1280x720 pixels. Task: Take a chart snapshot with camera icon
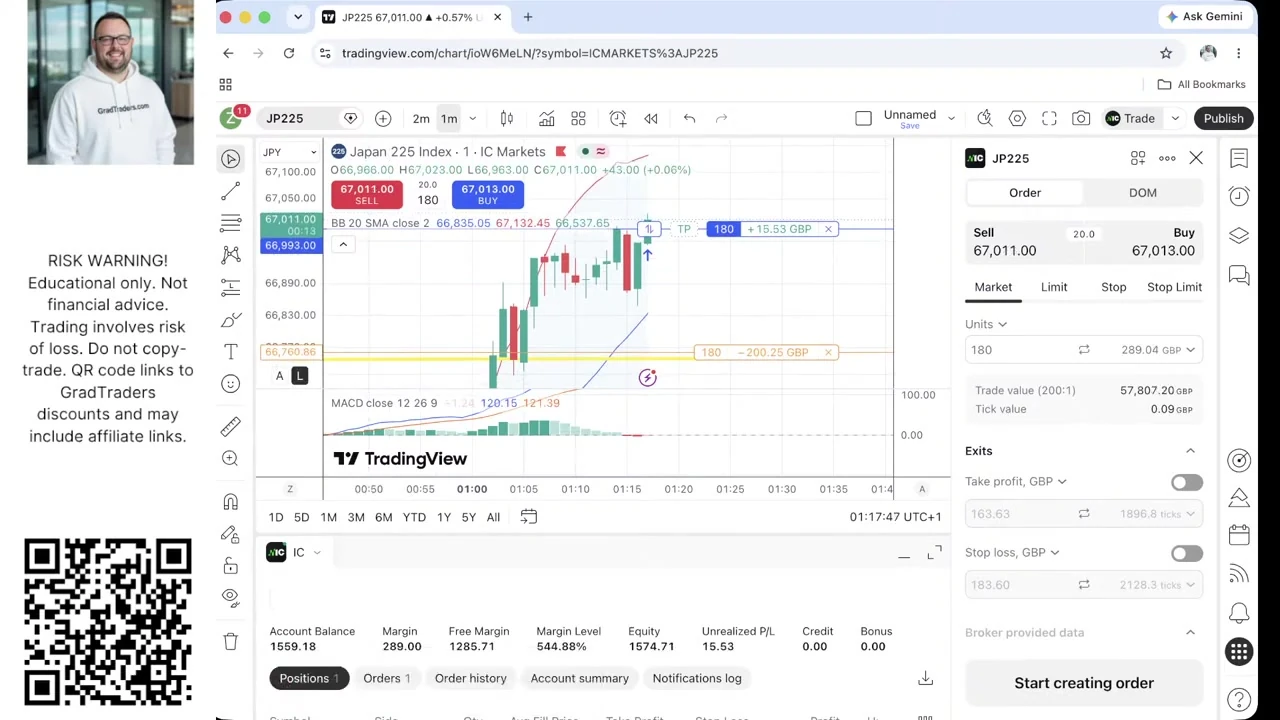pyautogui.click(x=1081, y=119)
